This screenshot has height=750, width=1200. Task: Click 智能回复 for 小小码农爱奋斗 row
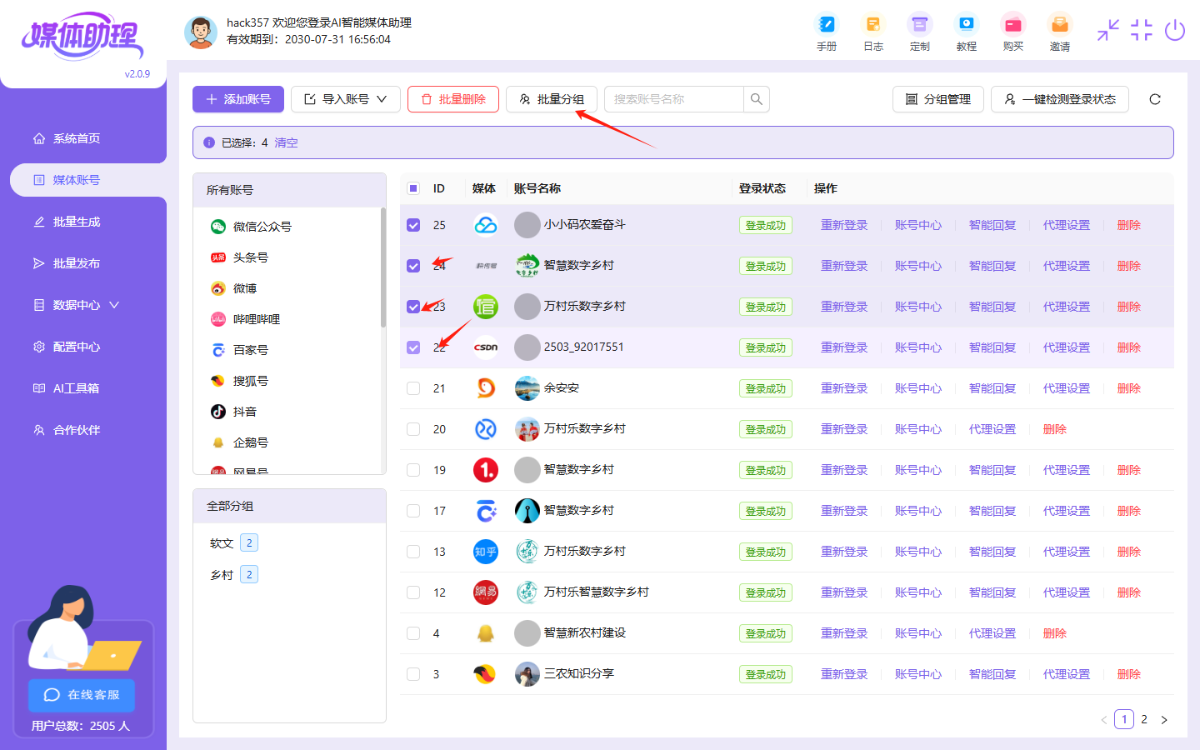[x=992, y=225]
